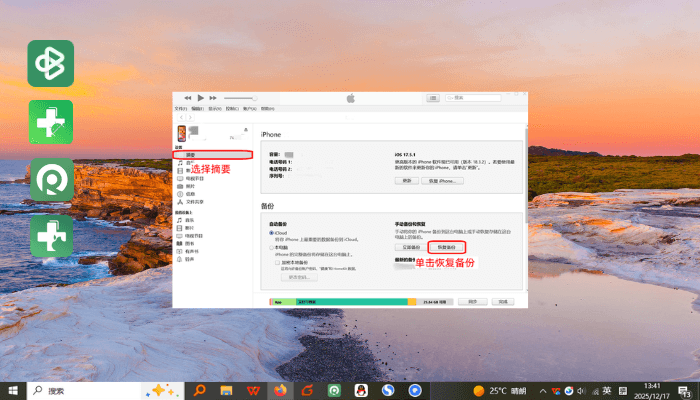The width and height of the screenshot is (700, 400).
Task: Select 图书 under 我的设备上
Action: tap(186, 243)
